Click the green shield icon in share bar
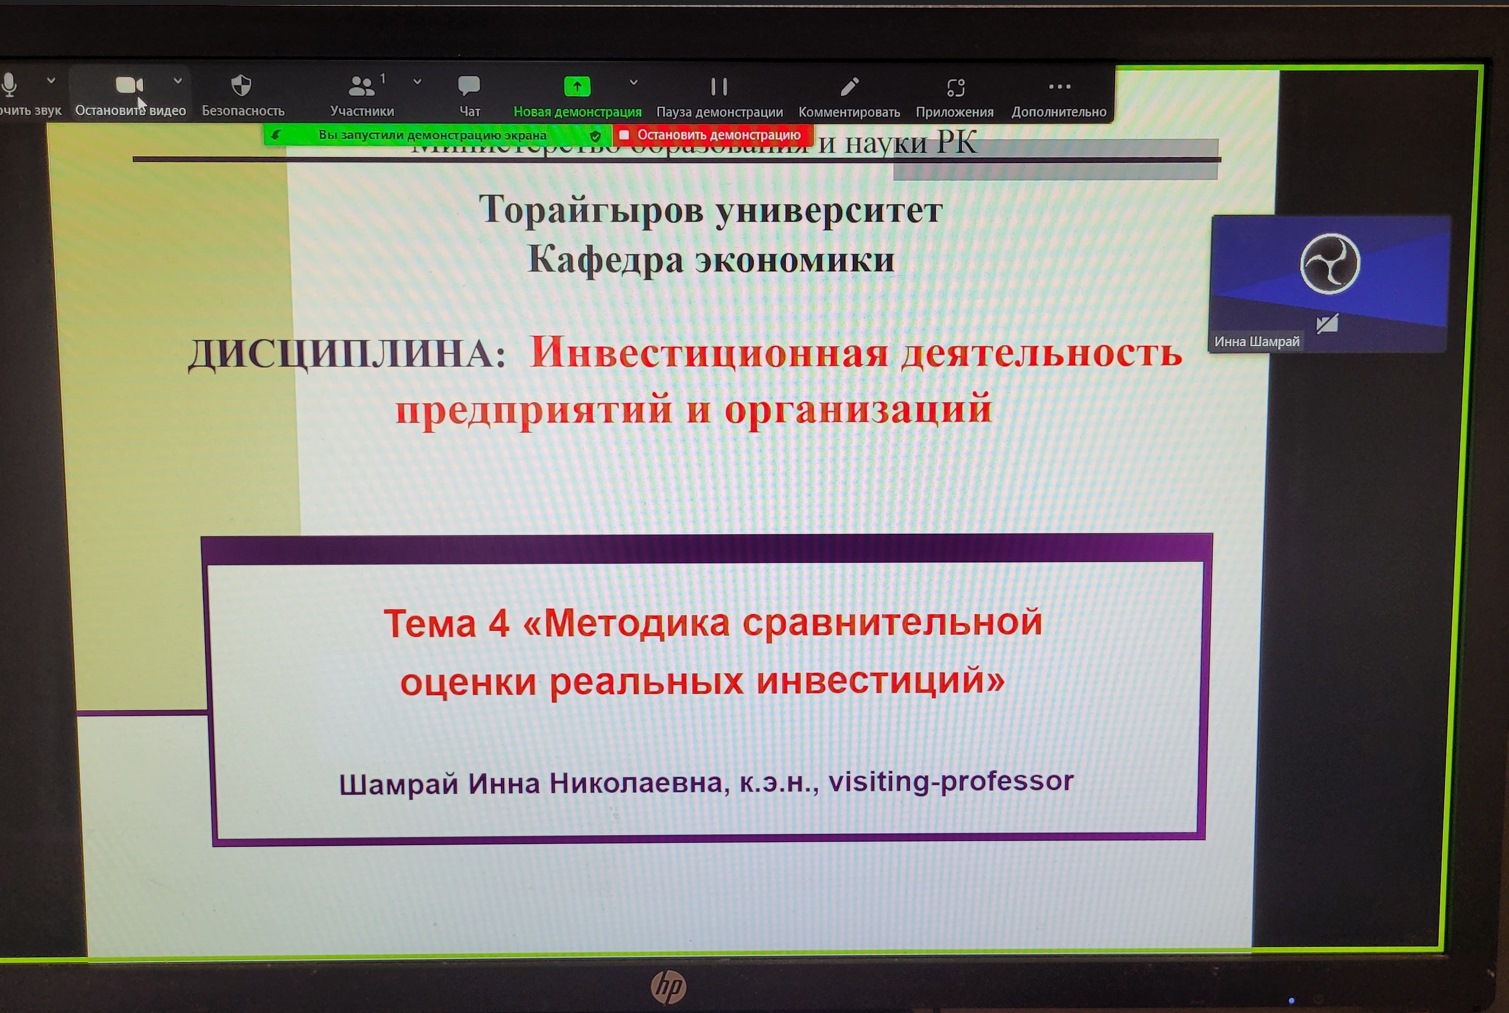 click(x=596, y=135)
